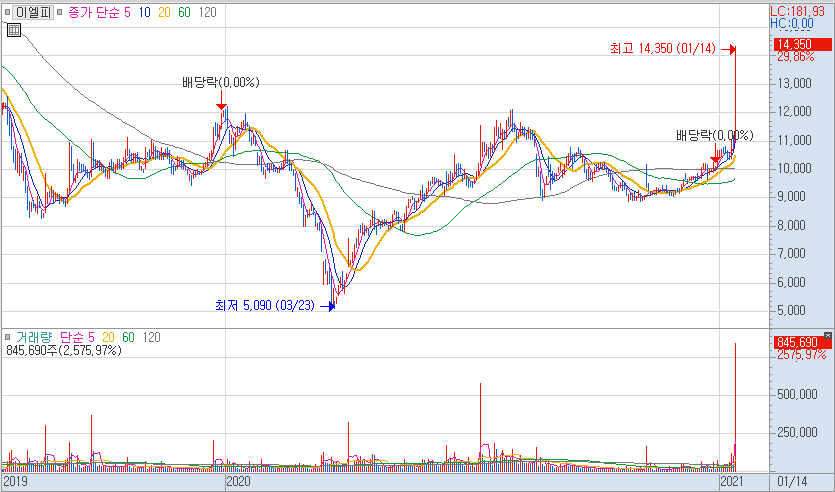Click the 2021 year label on time axis

pyautogui.click(x=733, y=481)
